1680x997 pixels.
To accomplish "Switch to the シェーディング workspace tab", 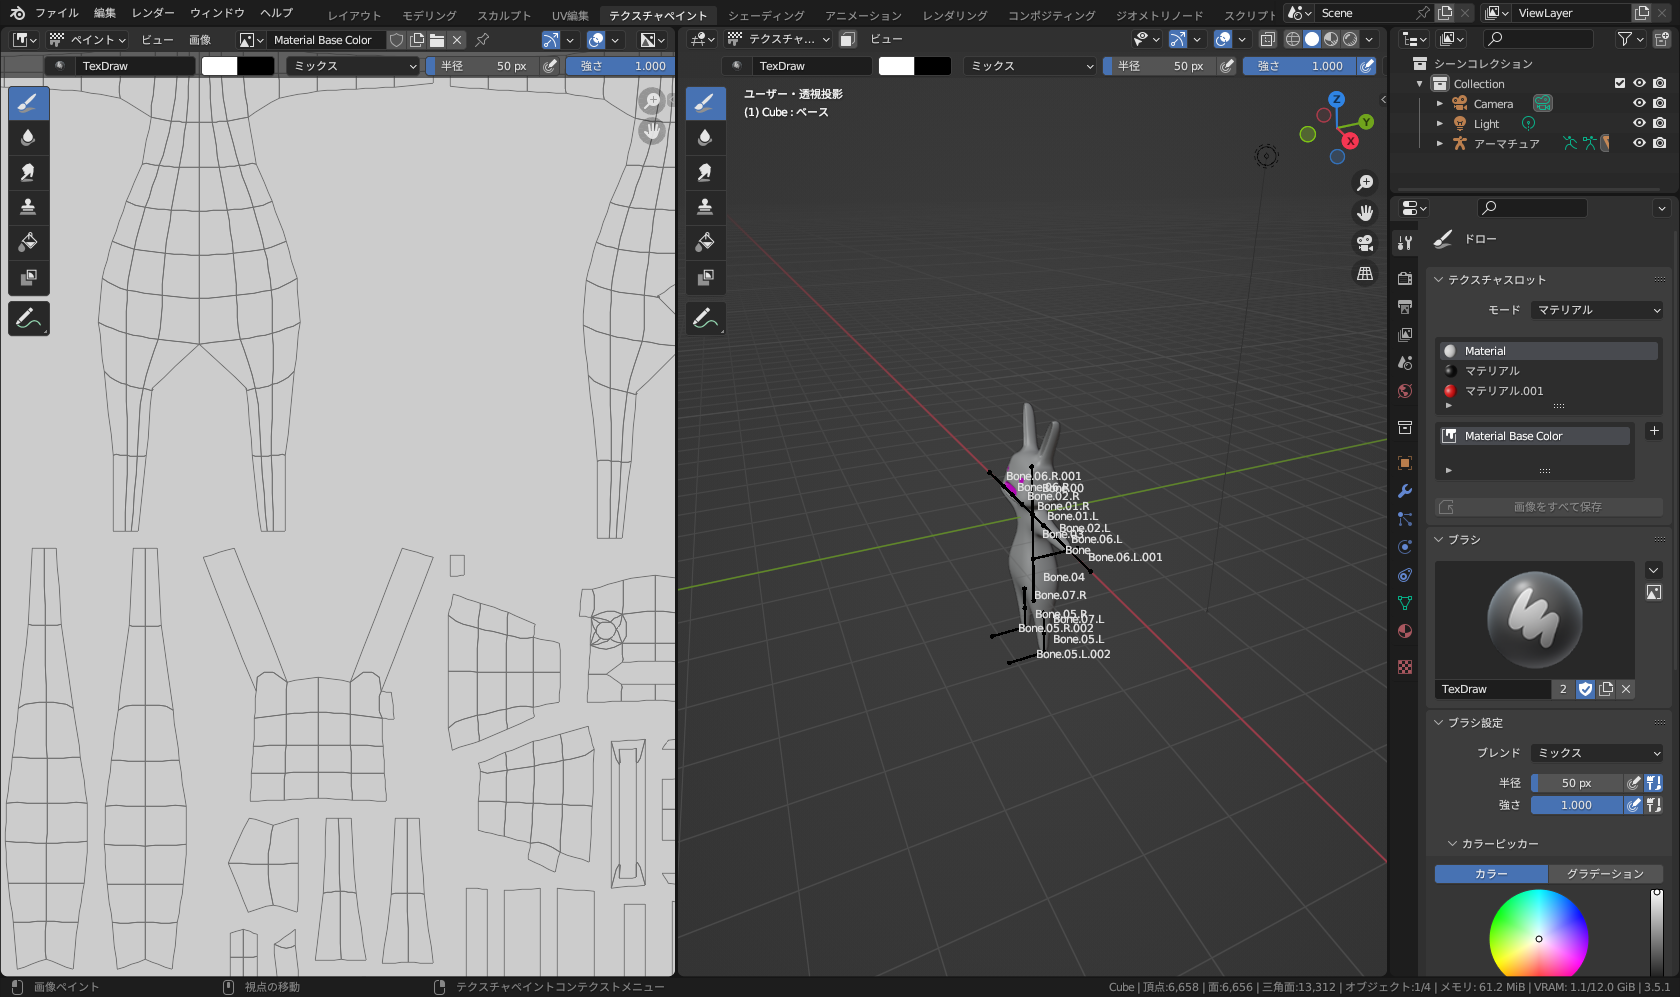I will pos(766,15).
